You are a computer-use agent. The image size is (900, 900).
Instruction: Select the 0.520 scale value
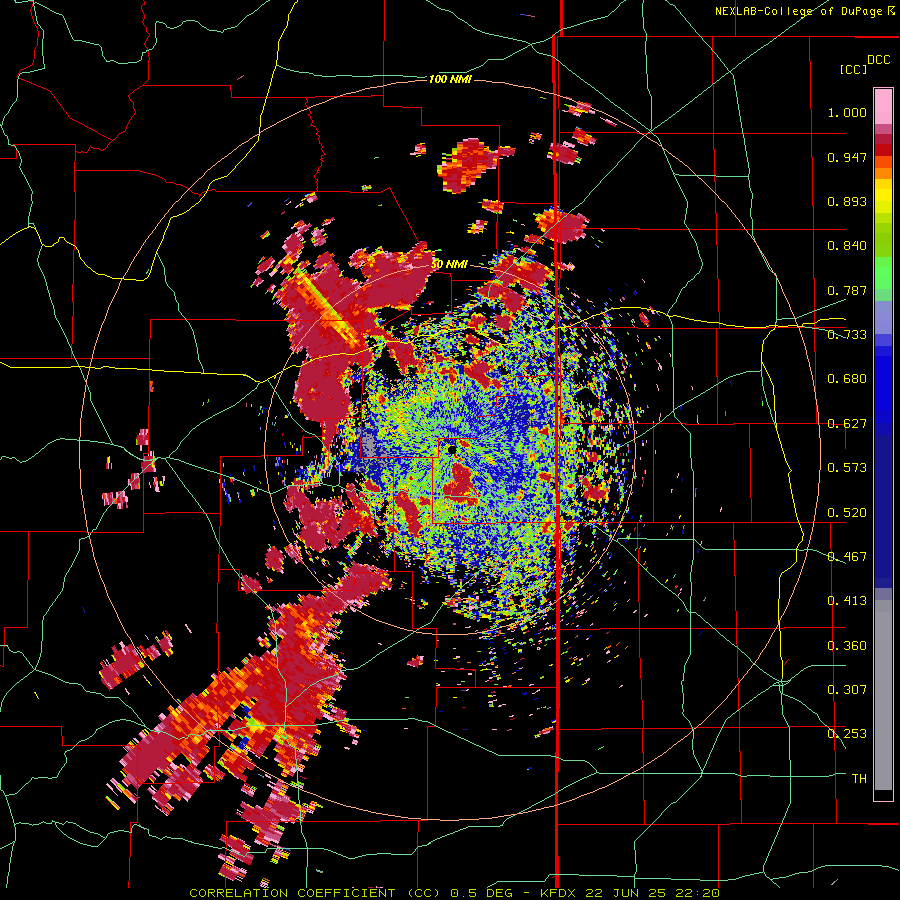pos(847,513)
